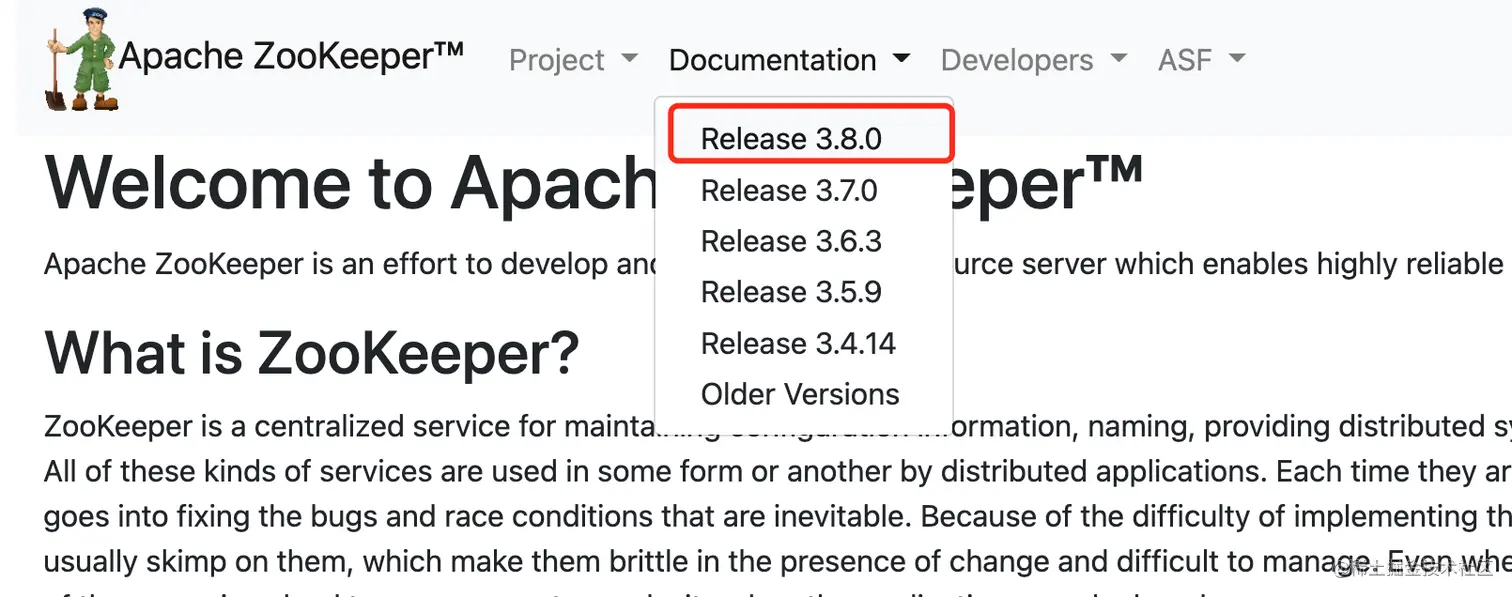Open the ASF dropdown
This screenshot has height=597, width=1512.
(1185, 60)
